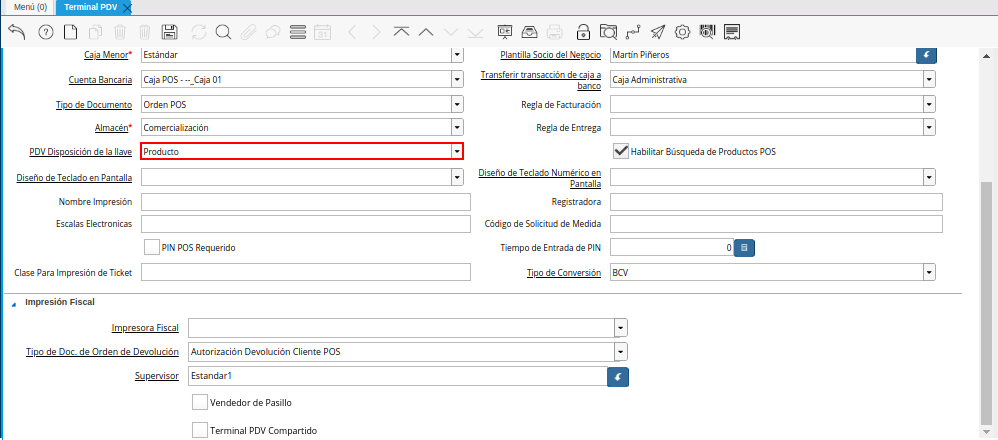
Task: Open the Help icon in toolbar
Action: click(x=46, y=32)
